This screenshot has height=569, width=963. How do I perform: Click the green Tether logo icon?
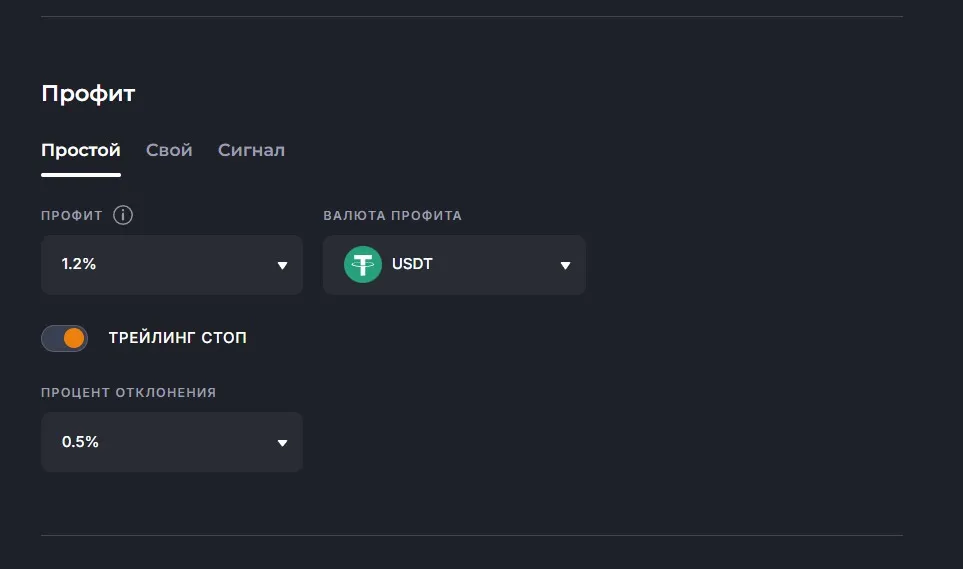point(362,265)
